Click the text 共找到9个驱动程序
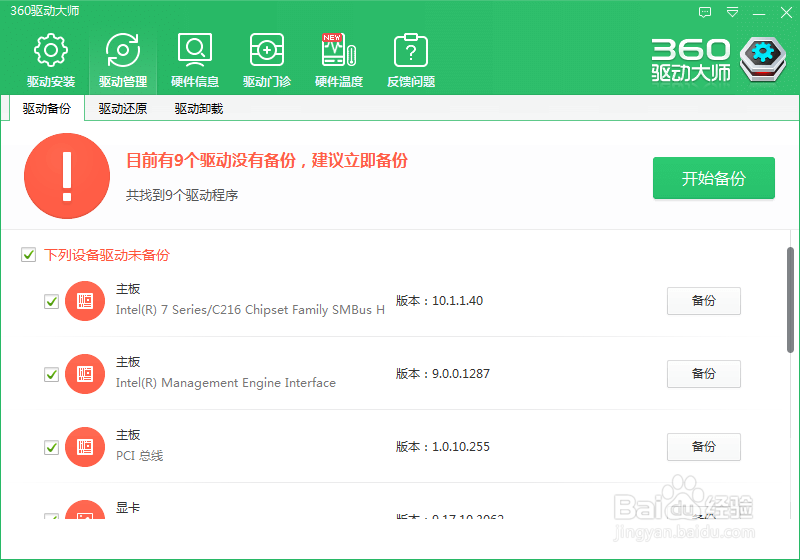800x560 pixels. pos(182,195)
